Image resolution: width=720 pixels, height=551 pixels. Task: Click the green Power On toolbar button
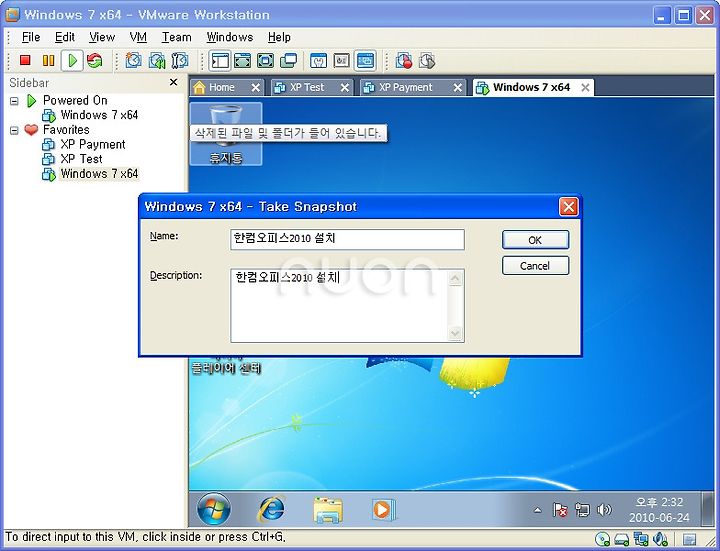(x=72, y=61)
